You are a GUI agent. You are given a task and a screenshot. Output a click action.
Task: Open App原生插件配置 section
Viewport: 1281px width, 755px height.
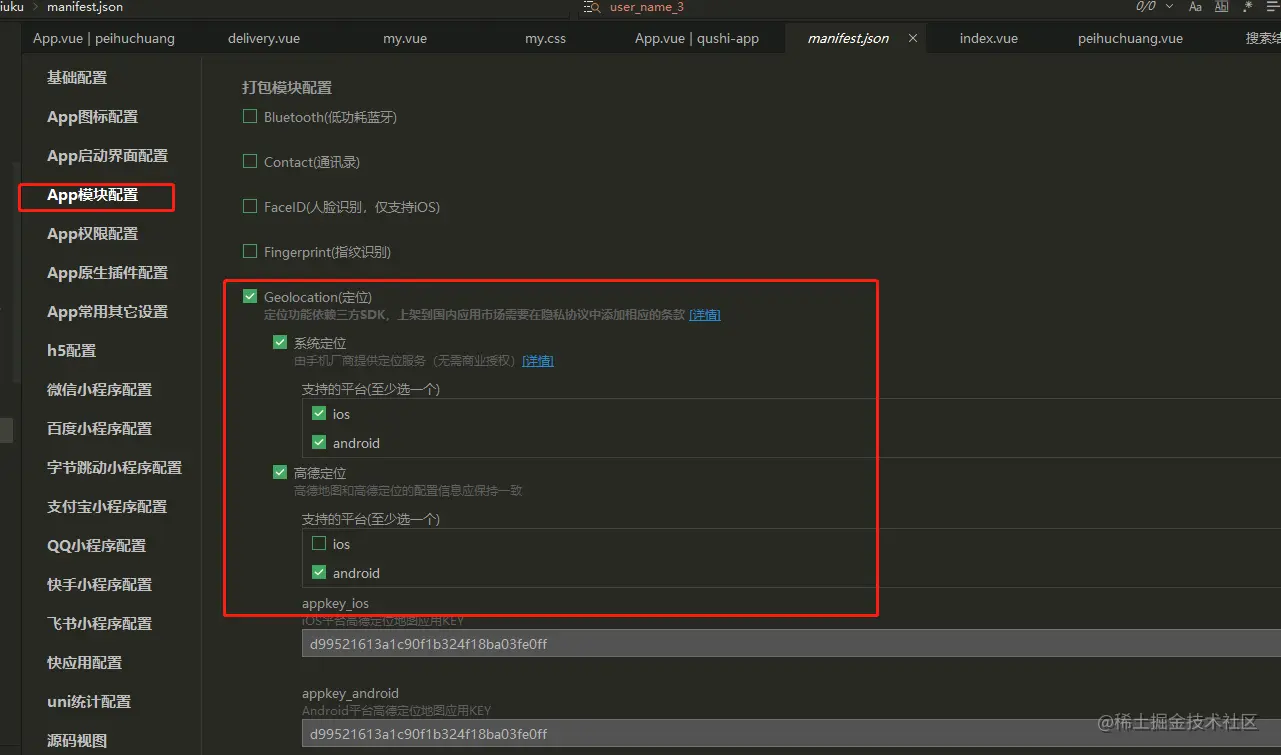pyautogui.click(x=108, y=272)
